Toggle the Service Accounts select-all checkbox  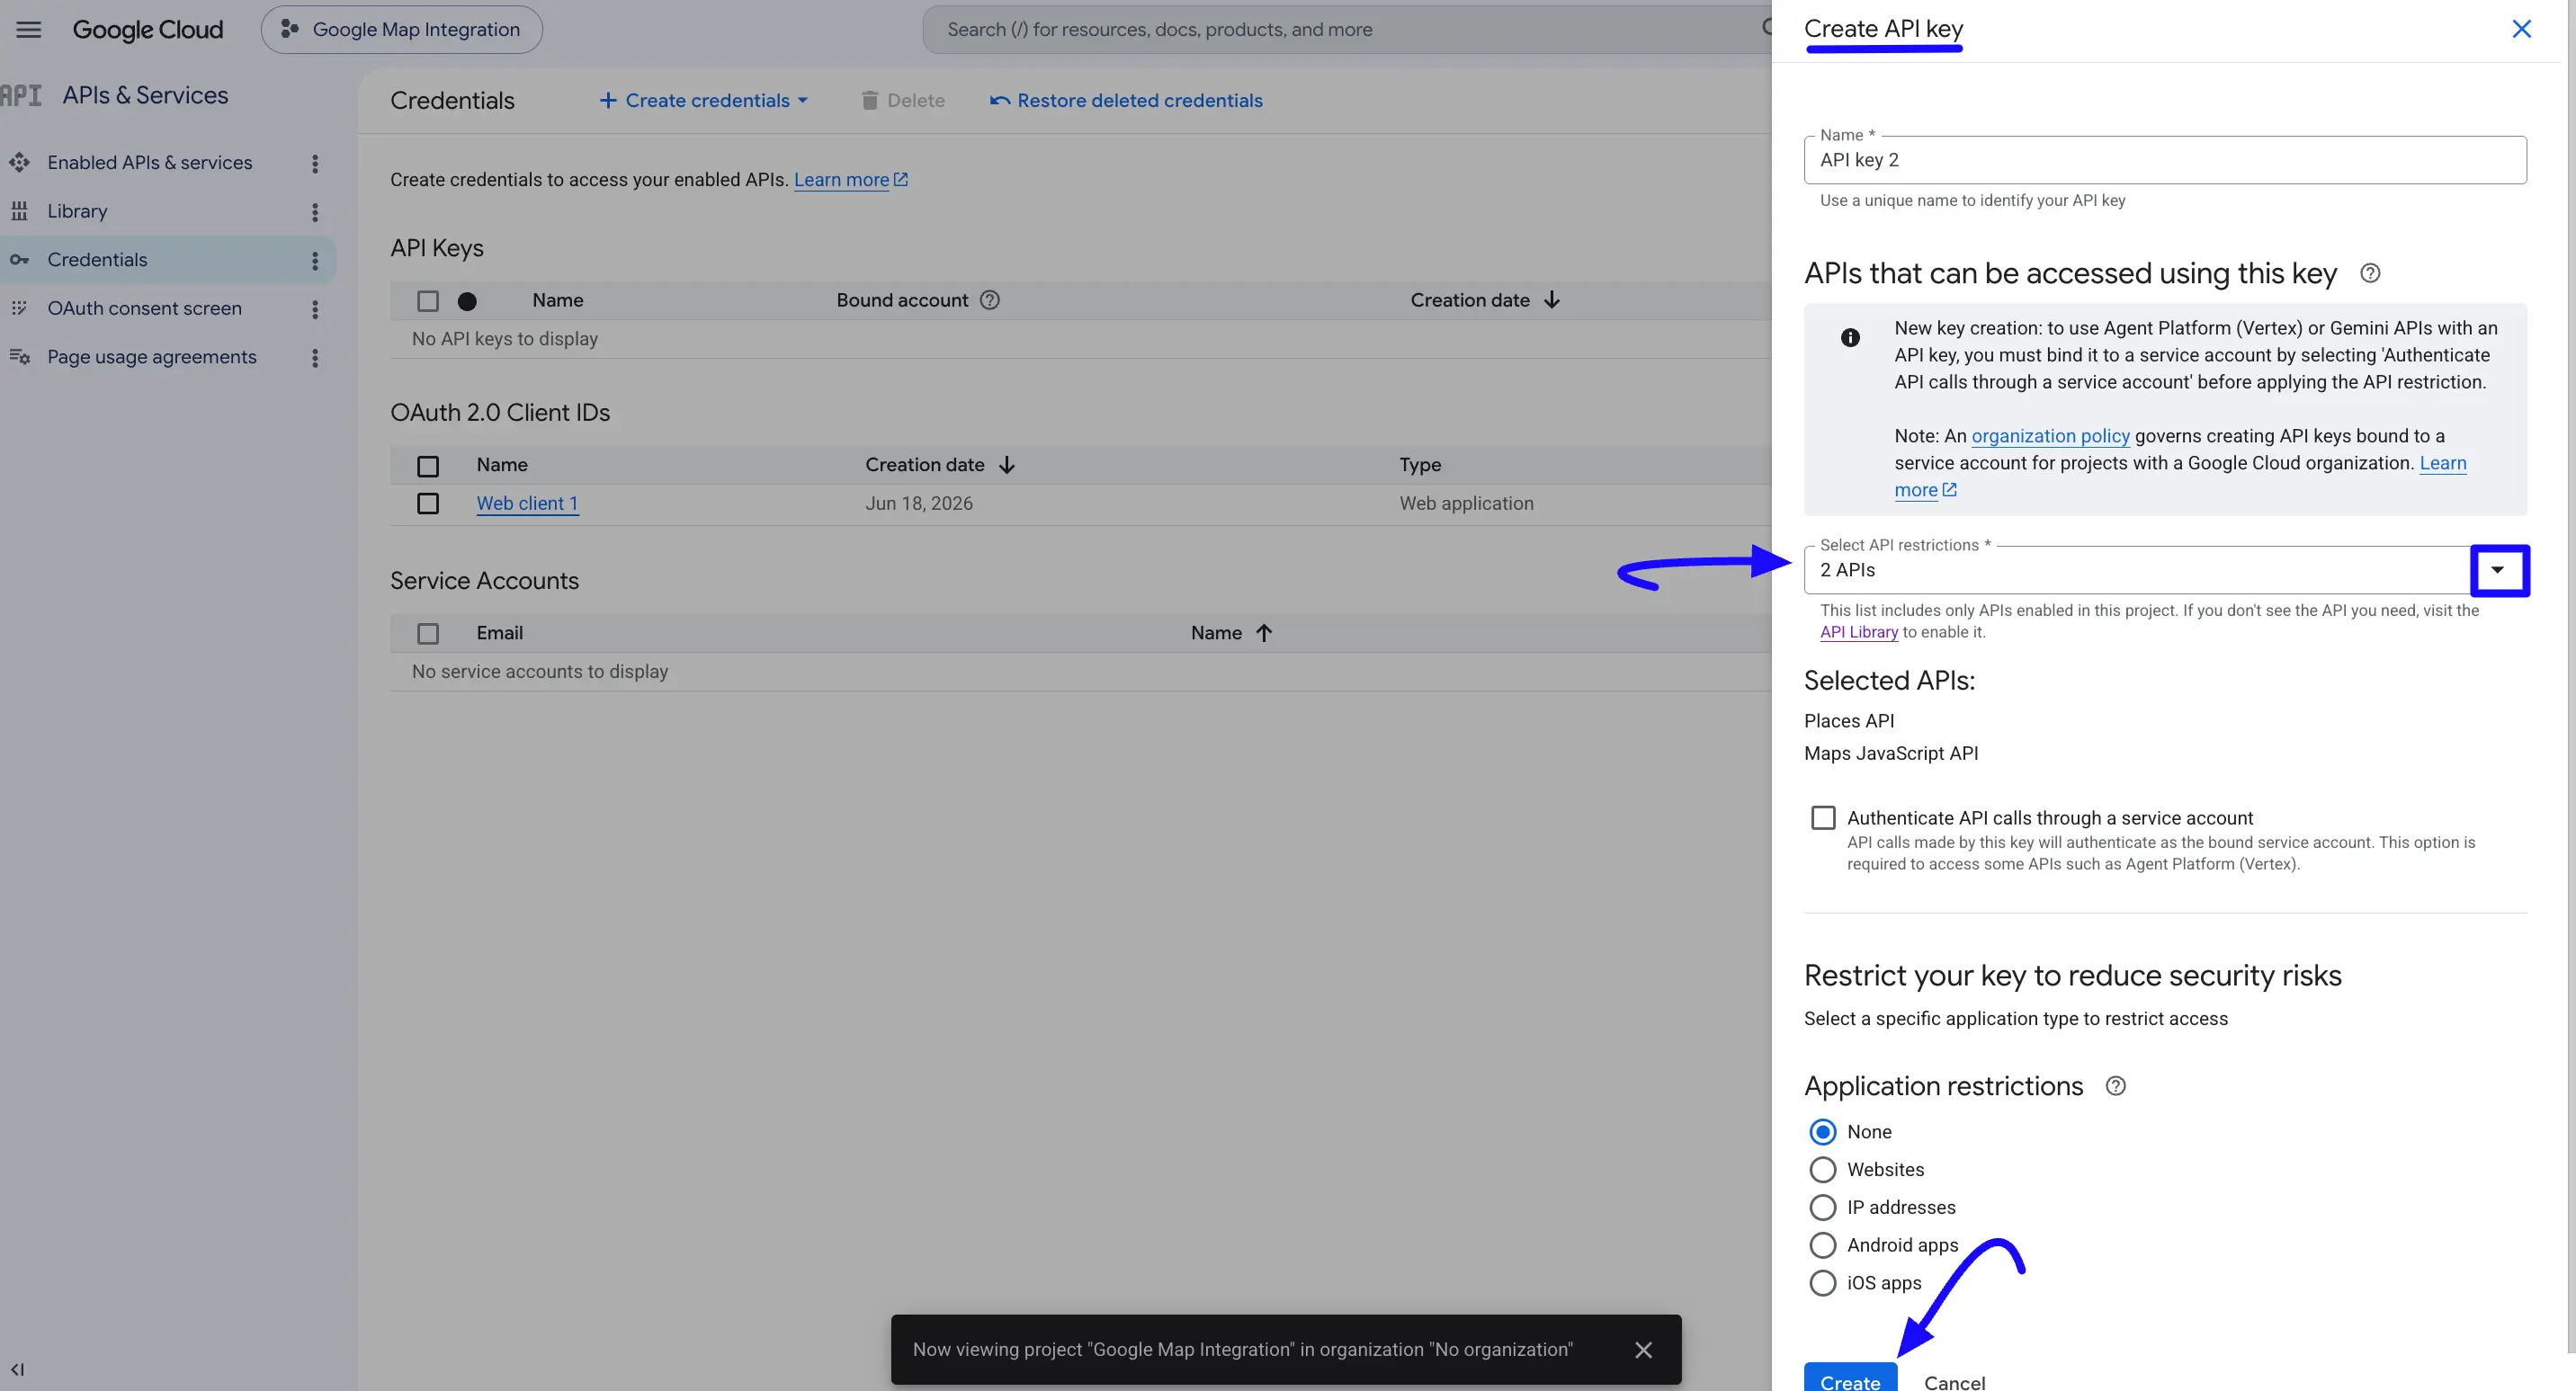pyautogui.click(x=428, y=634)
